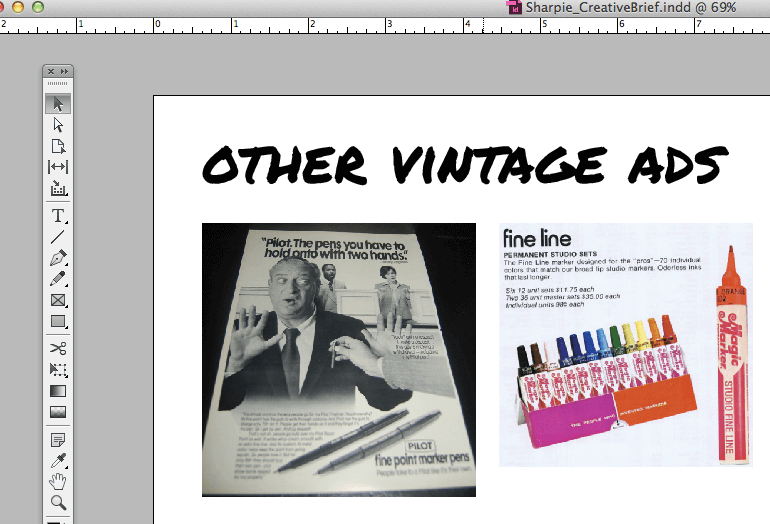Select the Rectangle Frame tool
The image size is (770, 524).
pos(58,300)
